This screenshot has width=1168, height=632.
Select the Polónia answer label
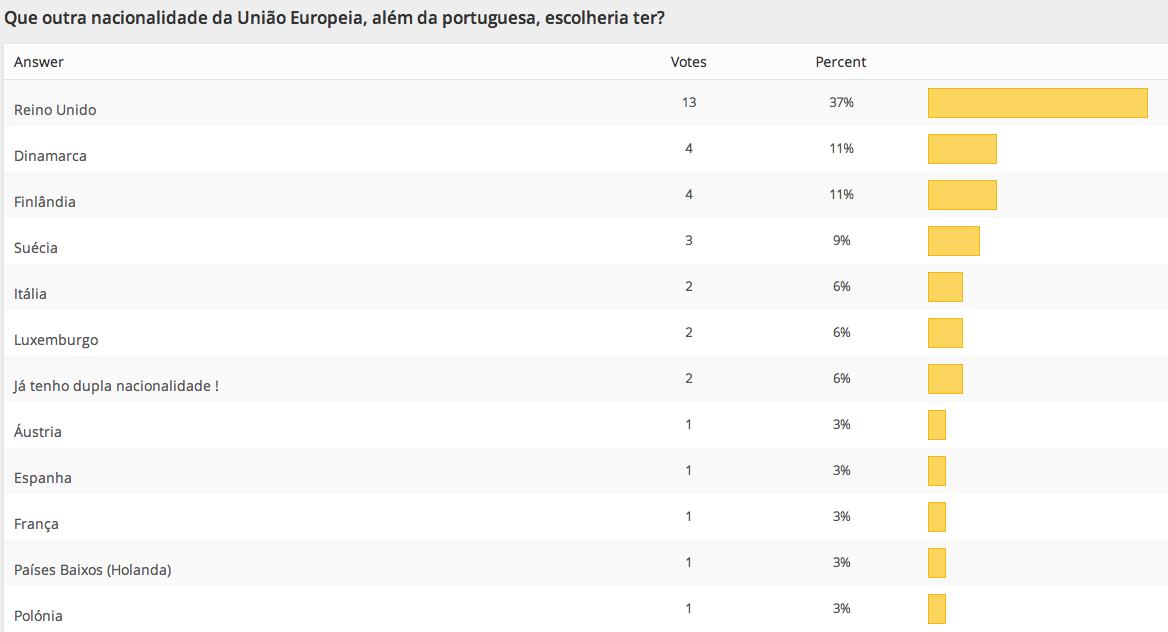point(38,616)
